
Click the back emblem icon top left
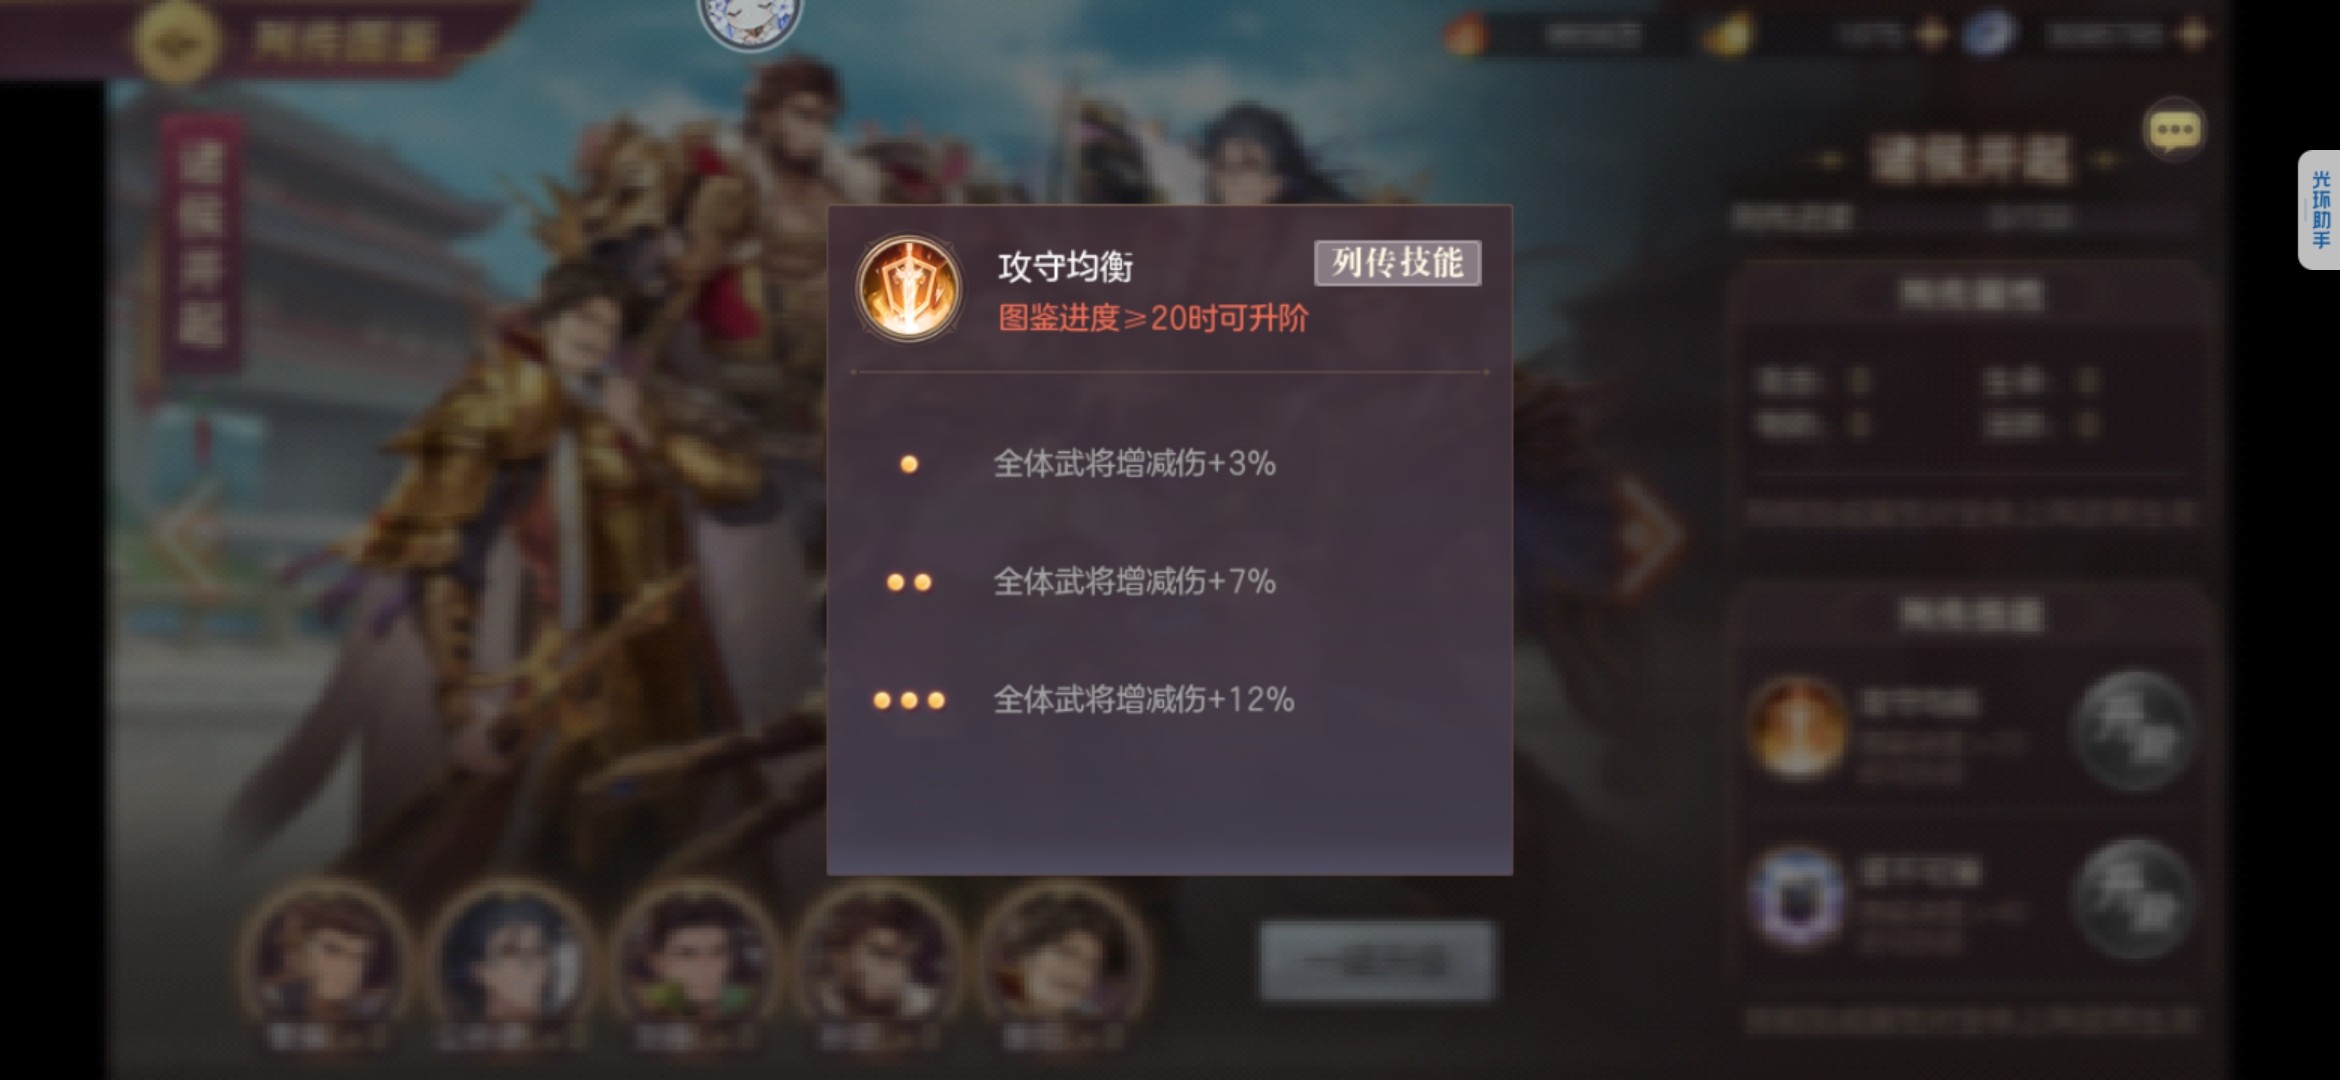(176, 41)
